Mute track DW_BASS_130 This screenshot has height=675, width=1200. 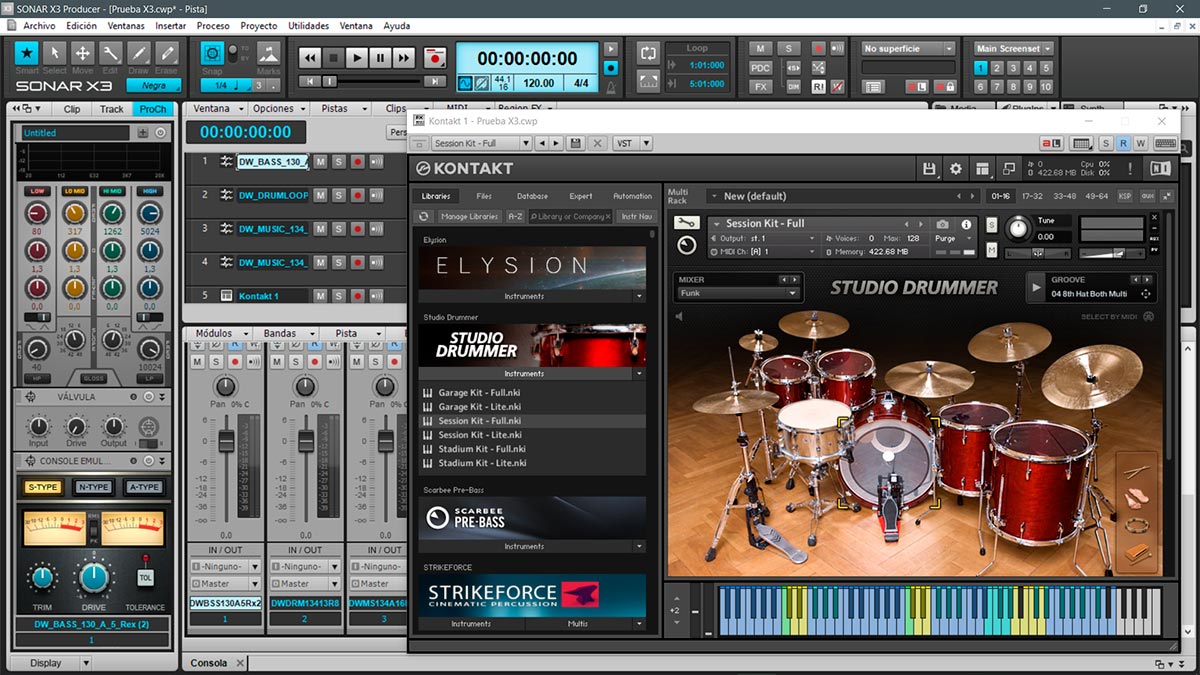coord(320,161)
